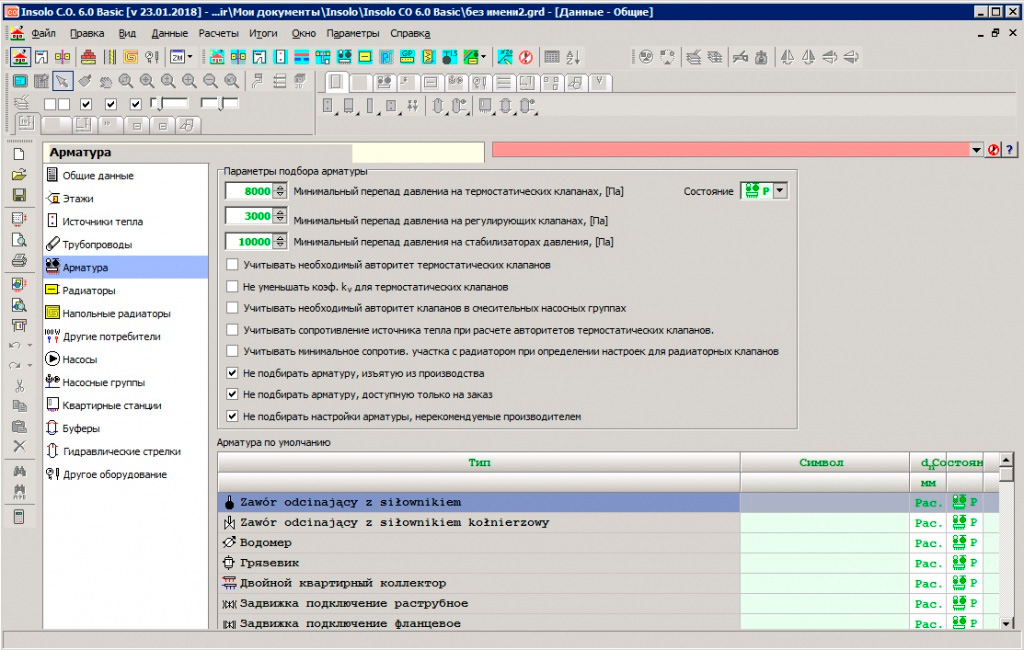
Task: Click regulating valves pressure 3000 stepper
Action: pos(280,216)
